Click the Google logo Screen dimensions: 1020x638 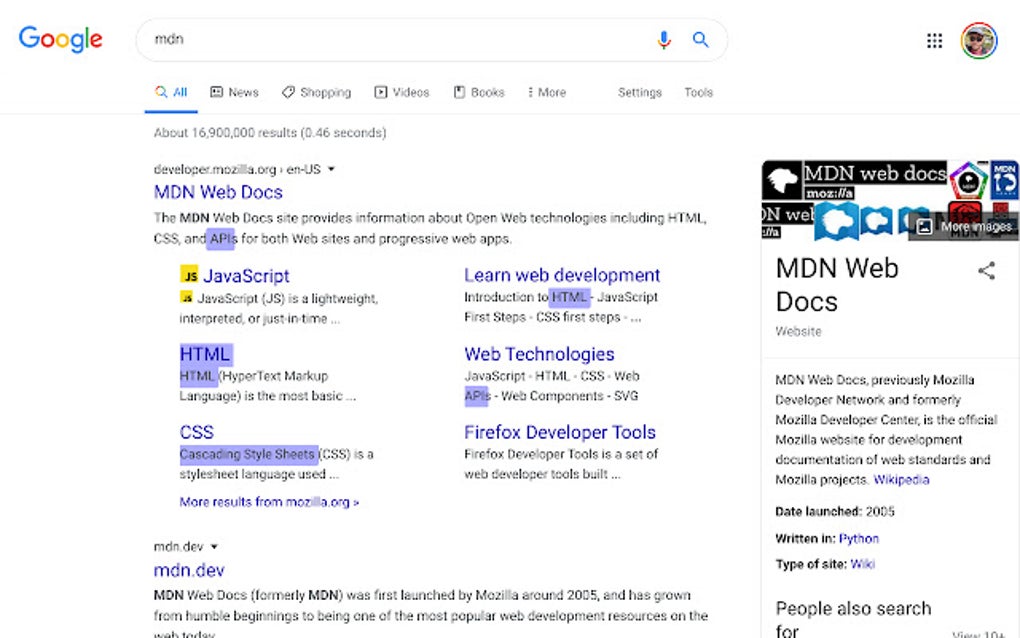[x=60, y=40]
